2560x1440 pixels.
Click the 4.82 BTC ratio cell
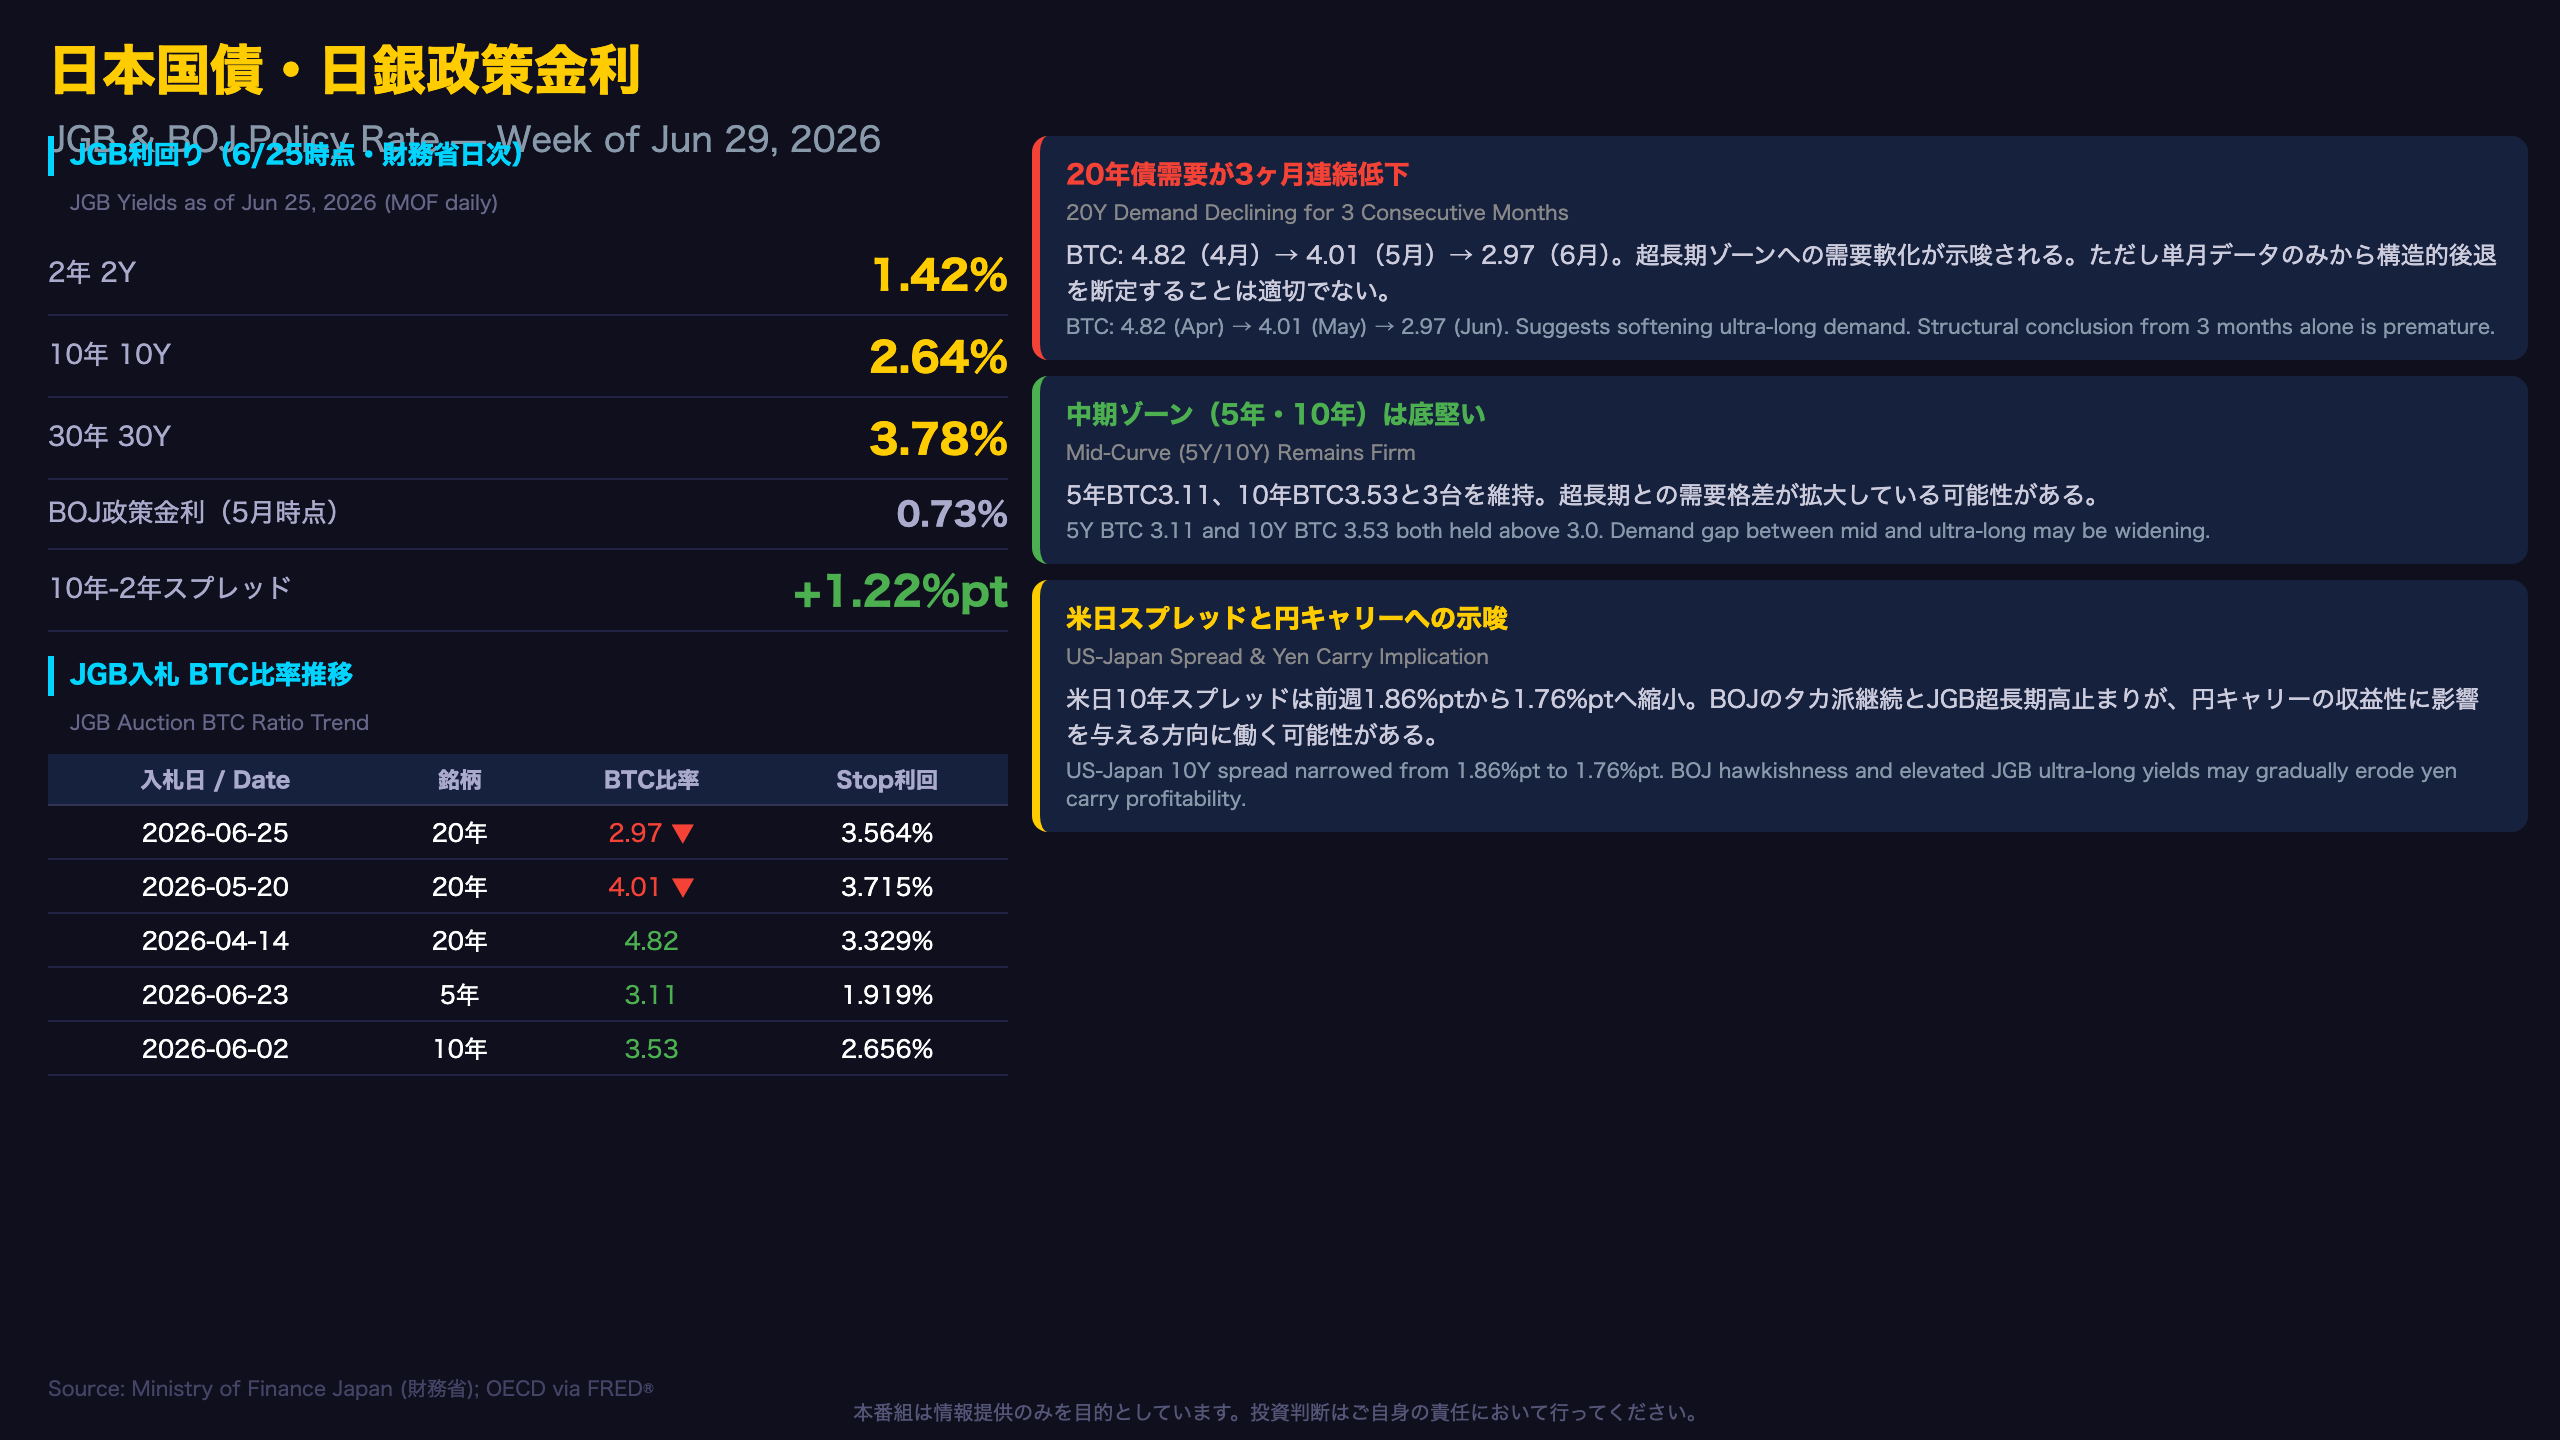click(651, 941)
